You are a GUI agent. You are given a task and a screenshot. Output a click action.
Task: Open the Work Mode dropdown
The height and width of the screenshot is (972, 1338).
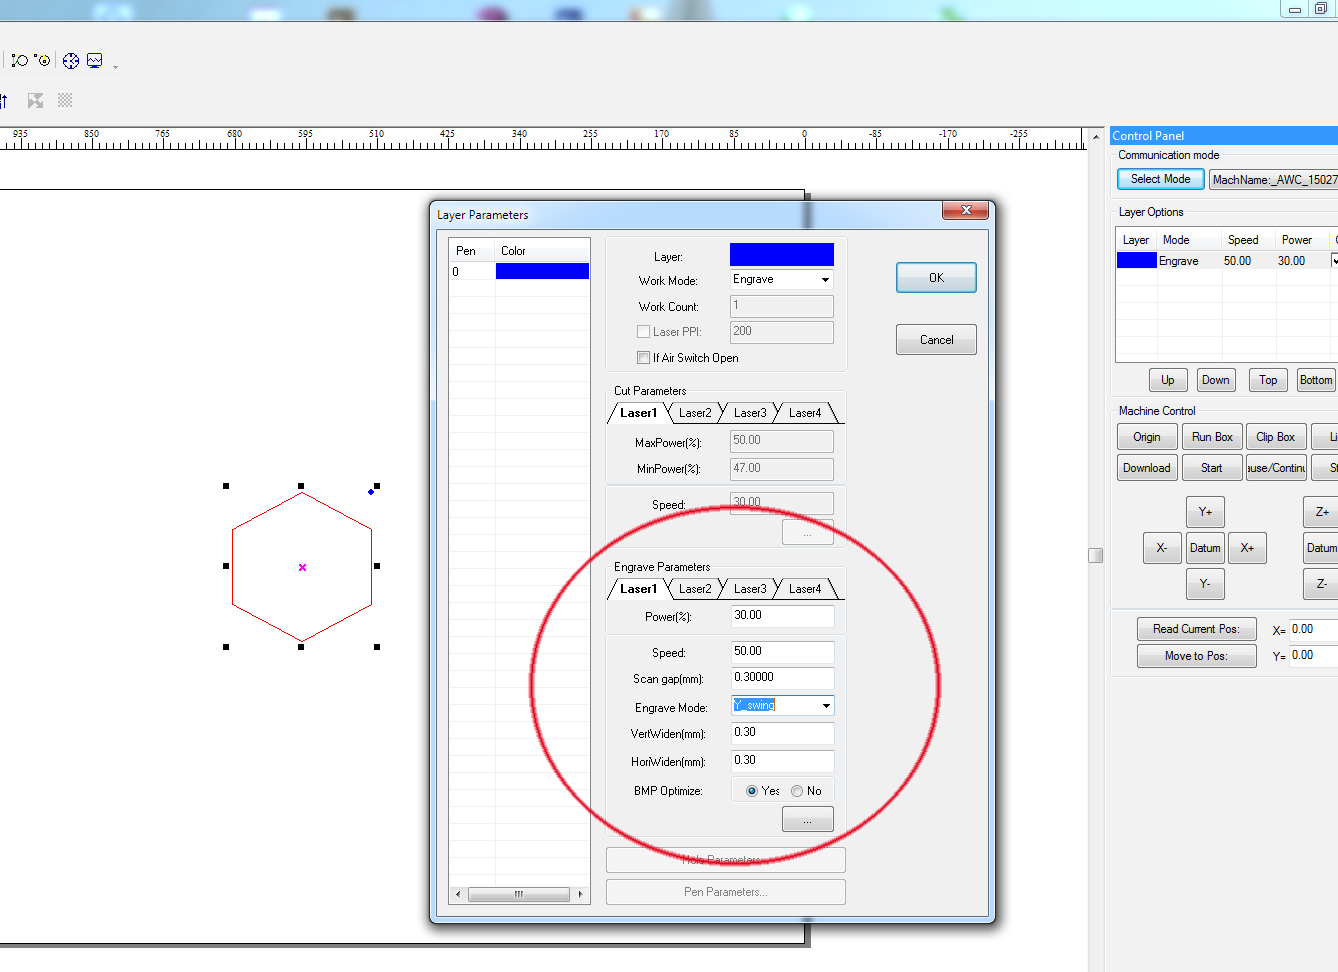[825, 280]
